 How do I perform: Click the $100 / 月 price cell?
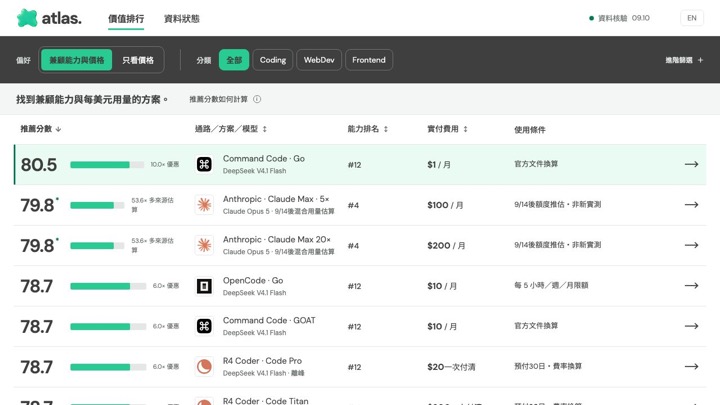pos(445,205)
